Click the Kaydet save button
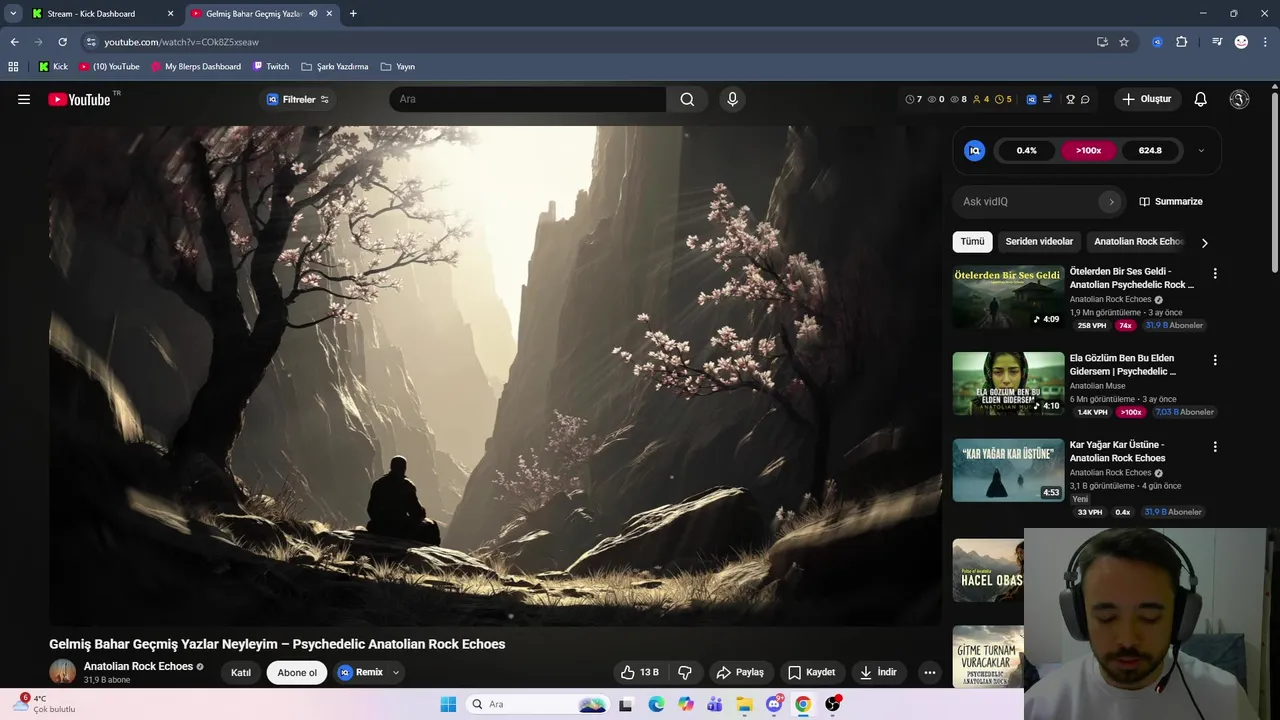This screenshot has height=720, width=1280. click(811, 672)
